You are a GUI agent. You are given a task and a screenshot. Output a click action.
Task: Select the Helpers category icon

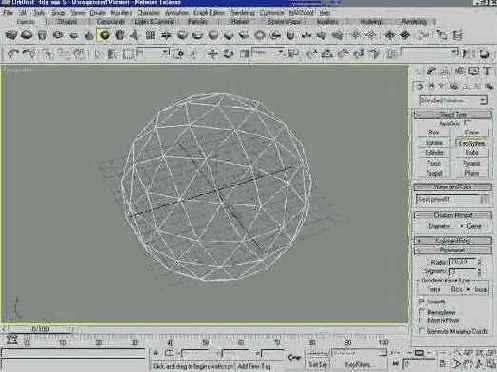coord(465,86)
